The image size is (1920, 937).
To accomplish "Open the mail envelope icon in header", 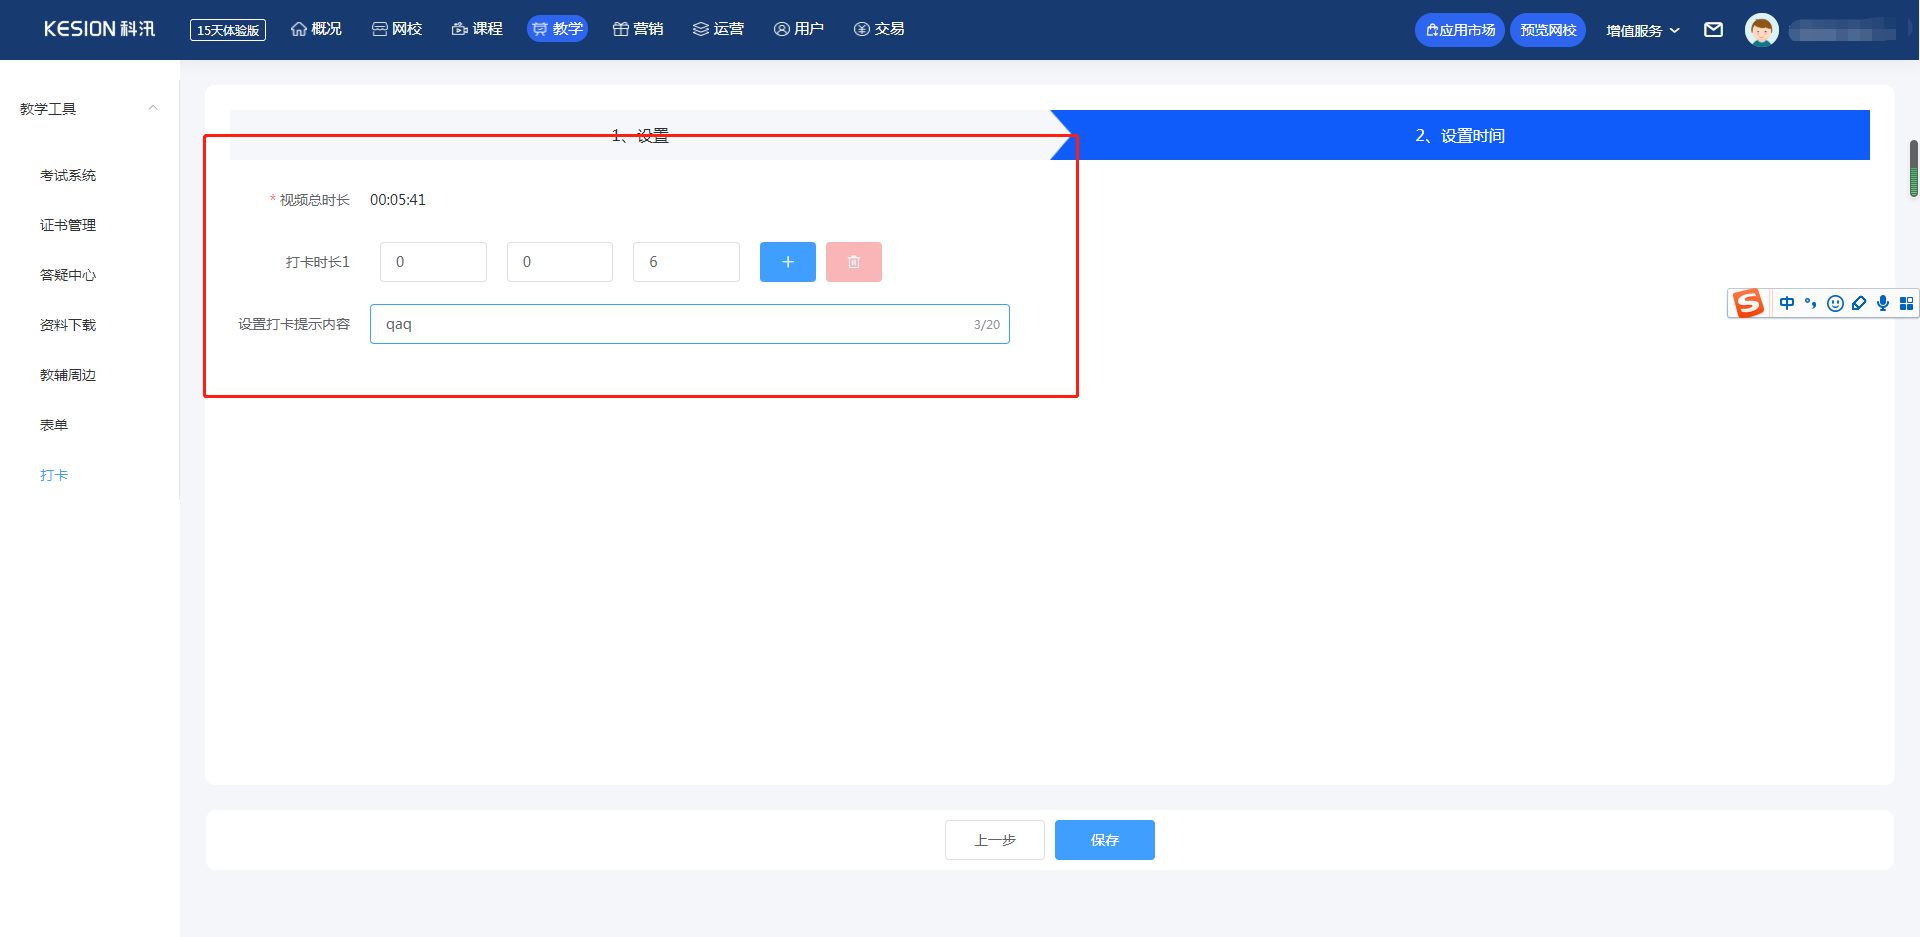I will 1713,30.
